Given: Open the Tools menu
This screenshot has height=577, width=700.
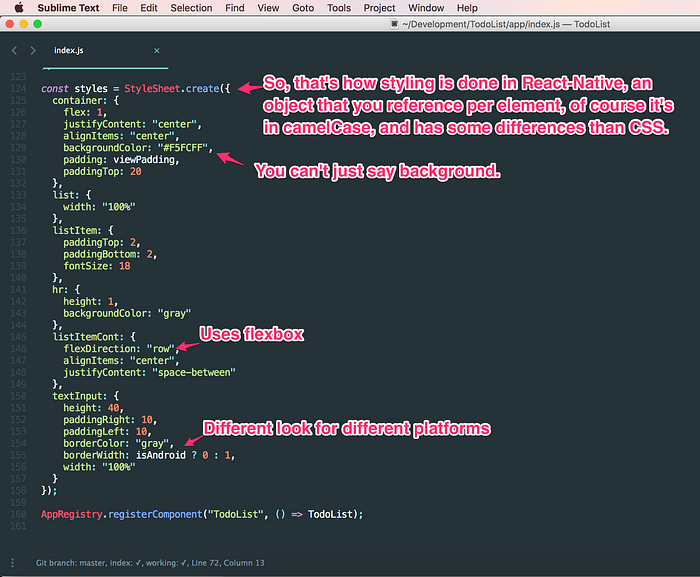Looking at the screenshot, I should 339,8.
